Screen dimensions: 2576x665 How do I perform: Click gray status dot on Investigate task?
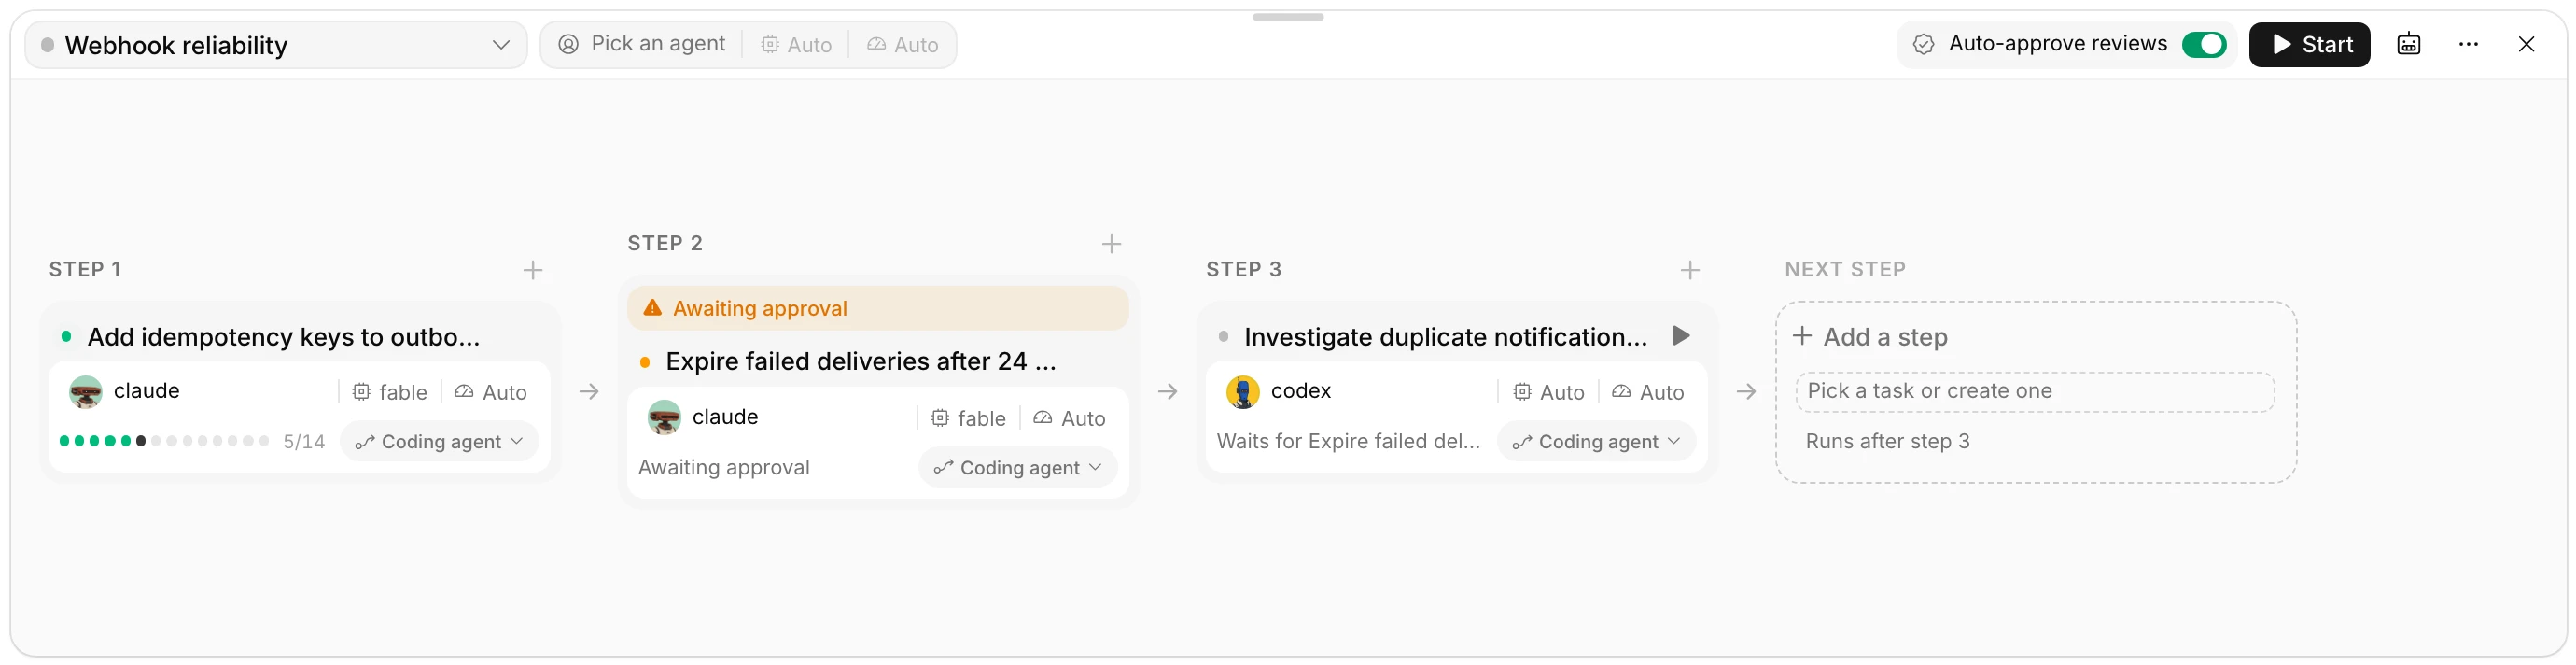[1223, 336]
